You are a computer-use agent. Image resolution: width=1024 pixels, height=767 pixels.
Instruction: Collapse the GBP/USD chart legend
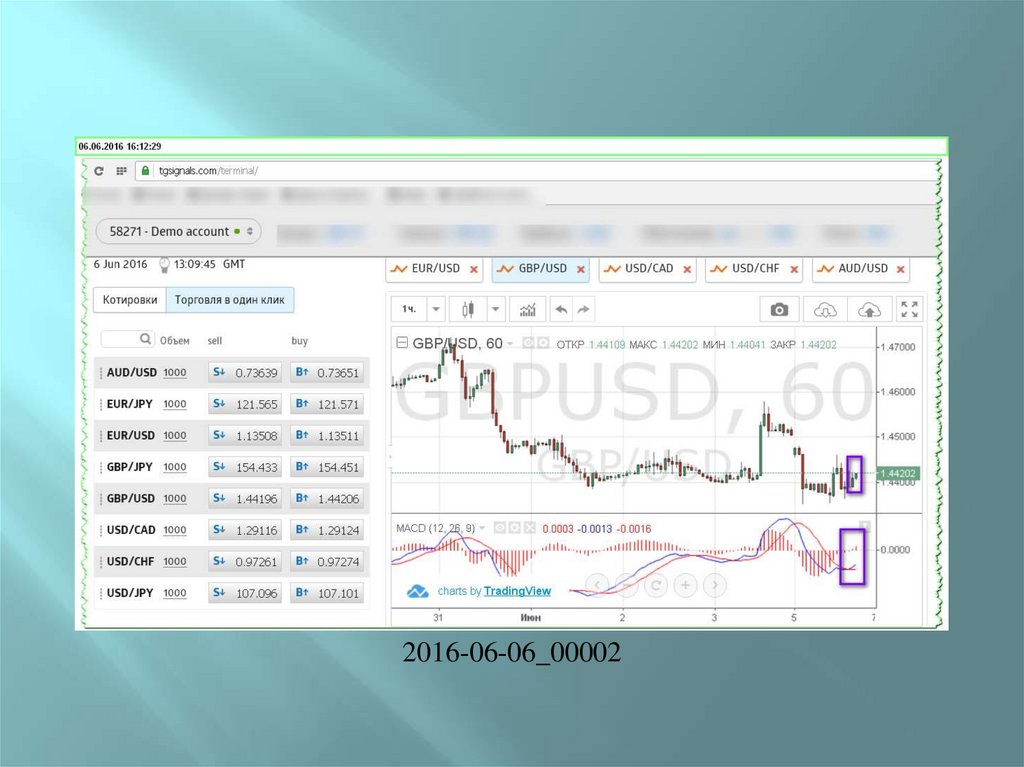pos(402,342)
